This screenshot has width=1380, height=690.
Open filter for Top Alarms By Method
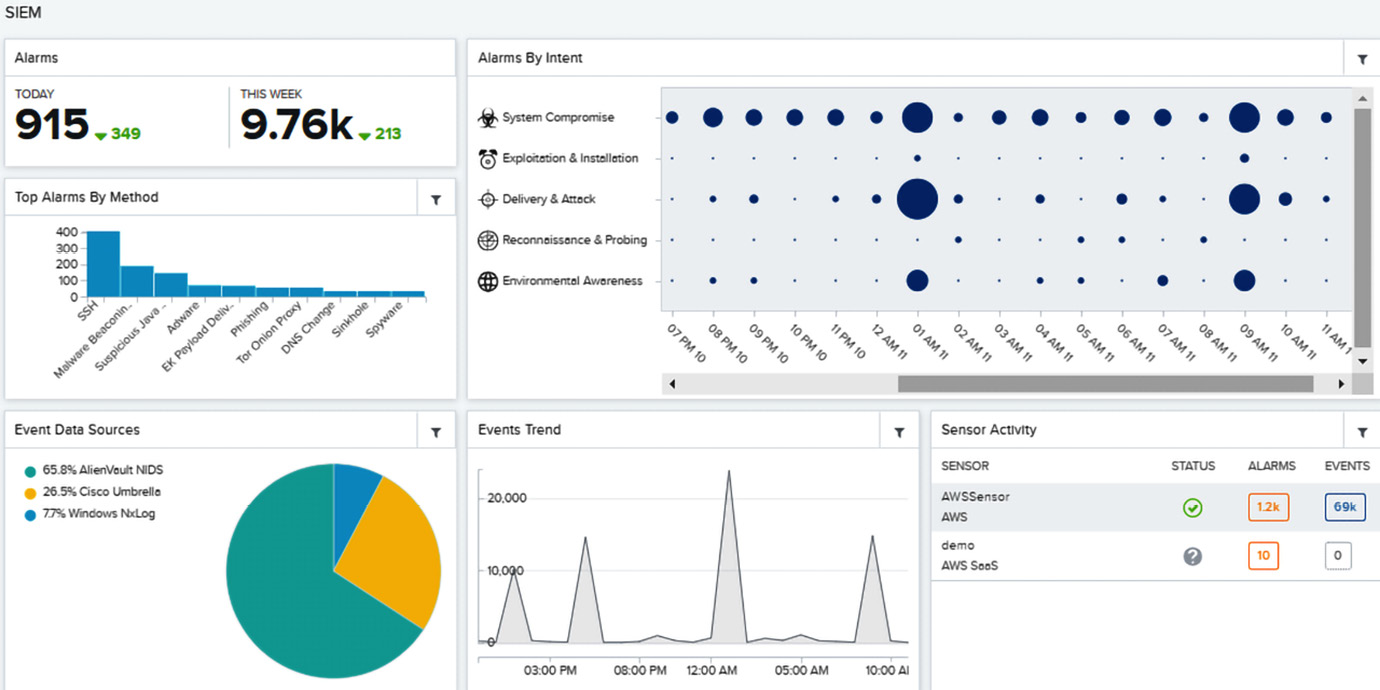[x=436, y=199]
